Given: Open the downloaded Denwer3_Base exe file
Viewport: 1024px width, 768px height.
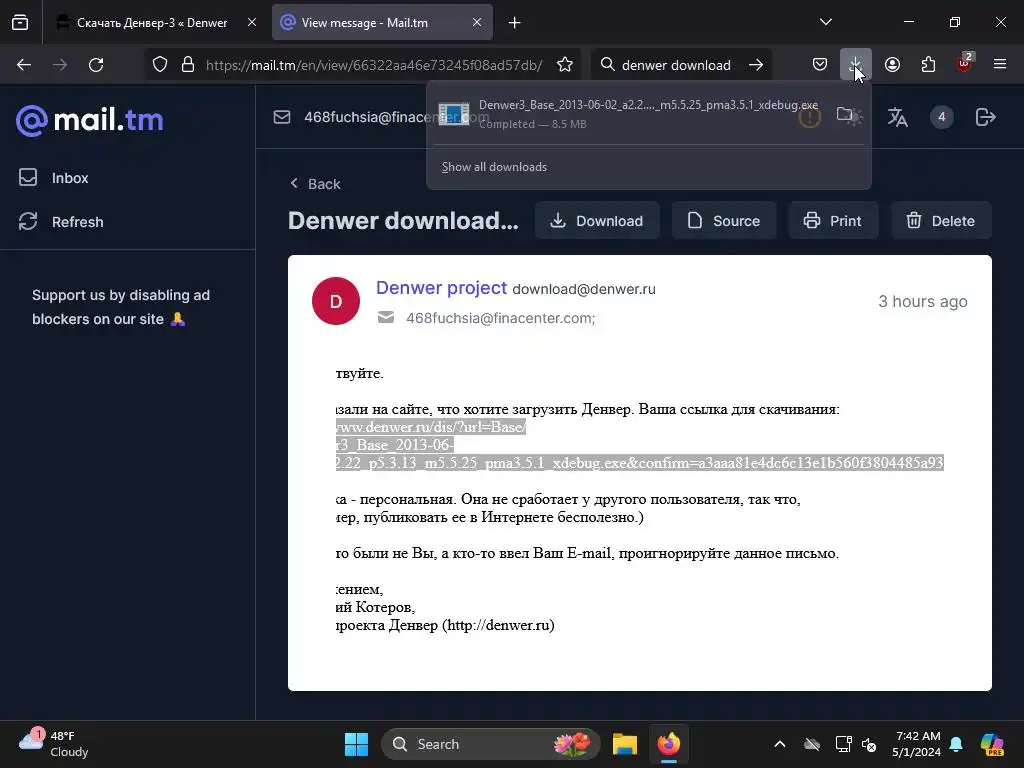Looking at the screenshot, I should [x=614, y=114].
